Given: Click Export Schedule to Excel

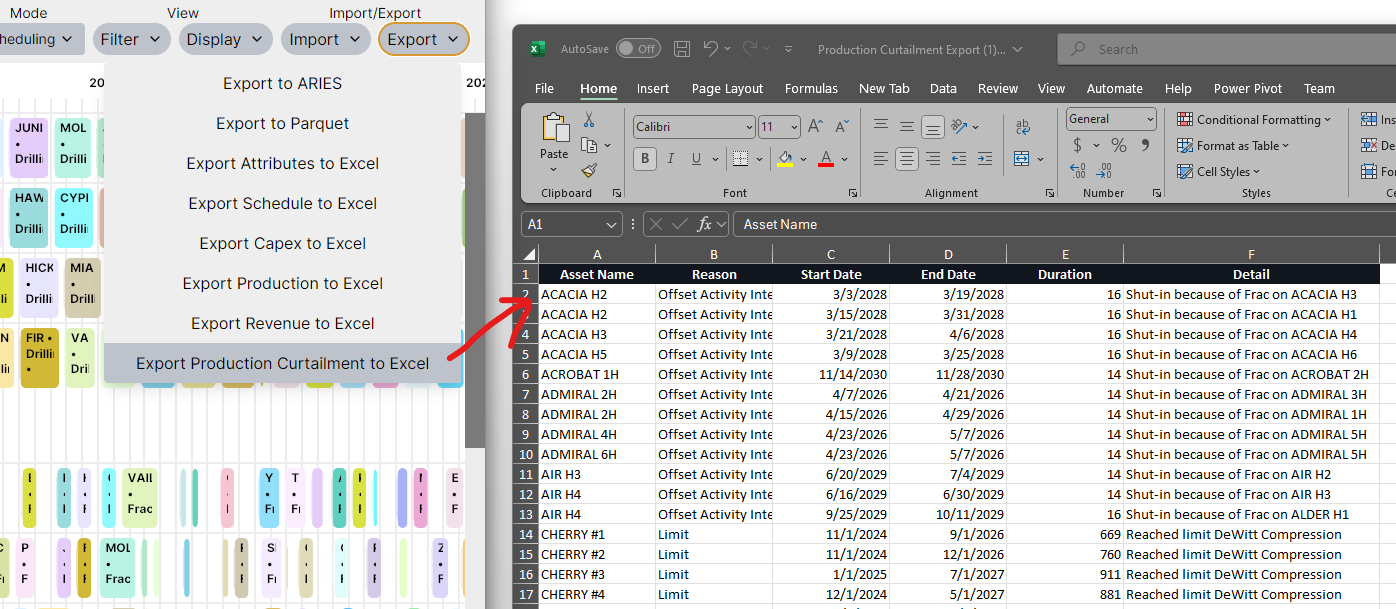Looking at the screenshot, I should pos(282,203).
